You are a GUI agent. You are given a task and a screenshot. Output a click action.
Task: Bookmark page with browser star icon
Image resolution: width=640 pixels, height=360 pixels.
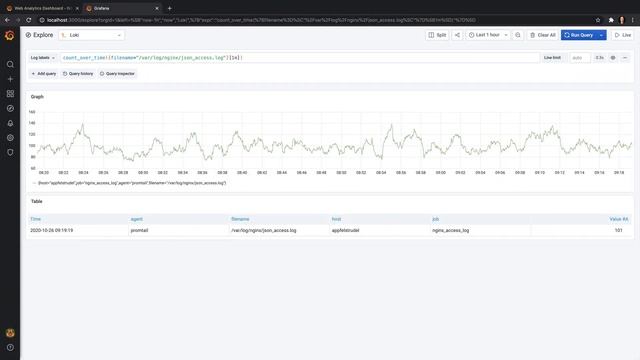pyautogui.click(x=598, y=20)
